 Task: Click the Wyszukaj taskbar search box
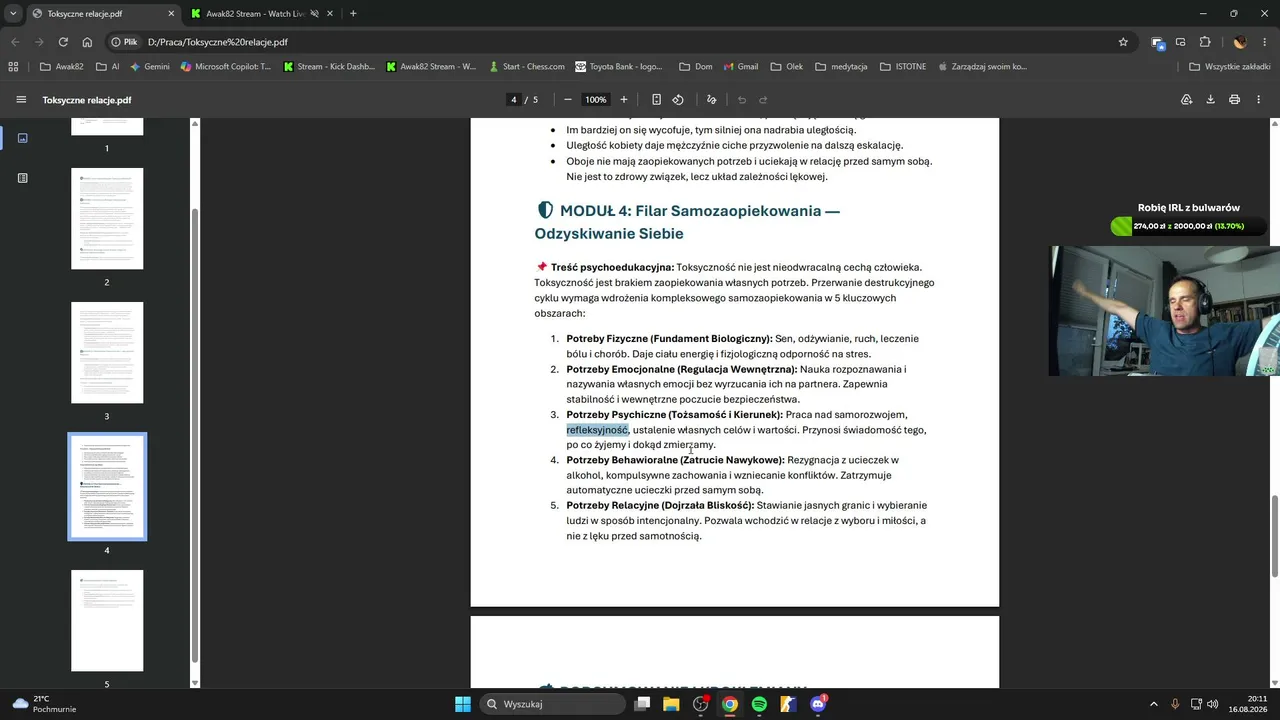click(552, 704)
